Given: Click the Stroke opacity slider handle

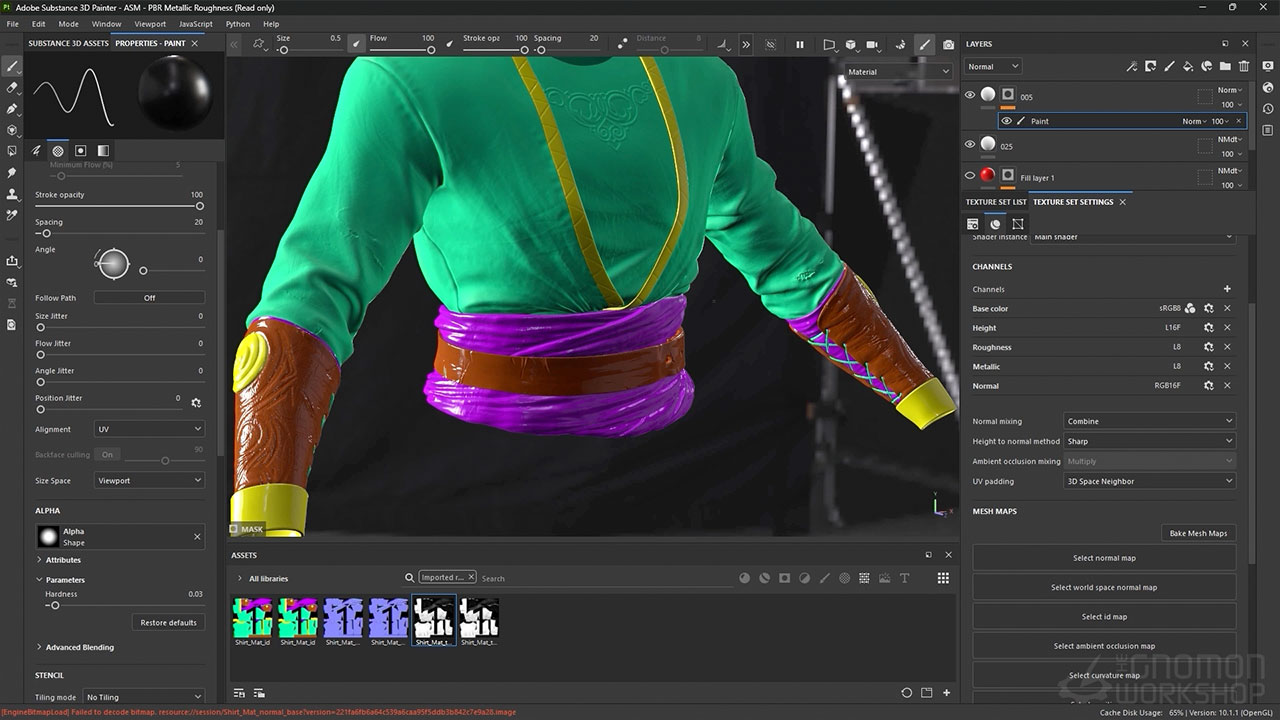Looking at the screenshot, I should (x=200, y=205).
